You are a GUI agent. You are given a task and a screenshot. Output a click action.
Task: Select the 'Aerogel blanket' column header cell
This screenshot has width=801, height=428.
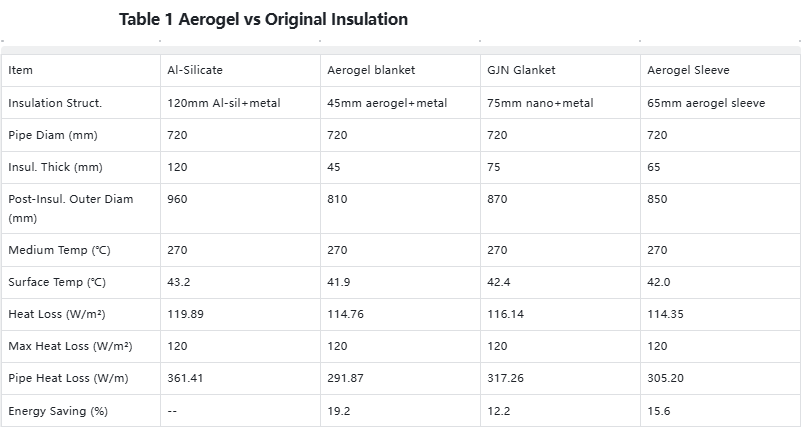[370, 71]
